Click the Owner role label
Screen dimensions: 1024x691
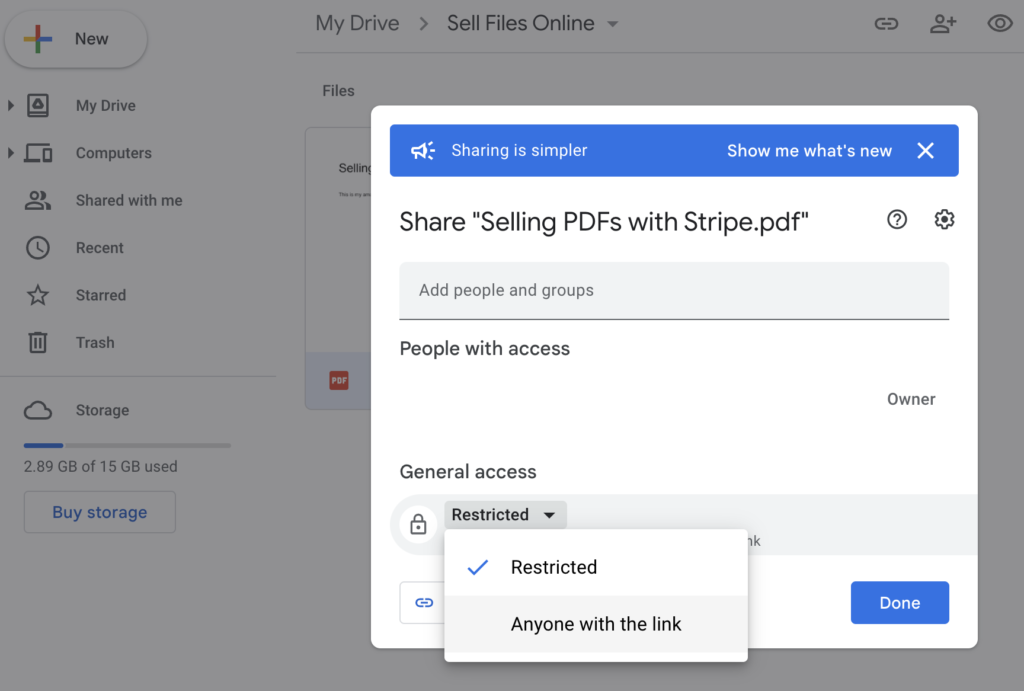coord(911,399)
